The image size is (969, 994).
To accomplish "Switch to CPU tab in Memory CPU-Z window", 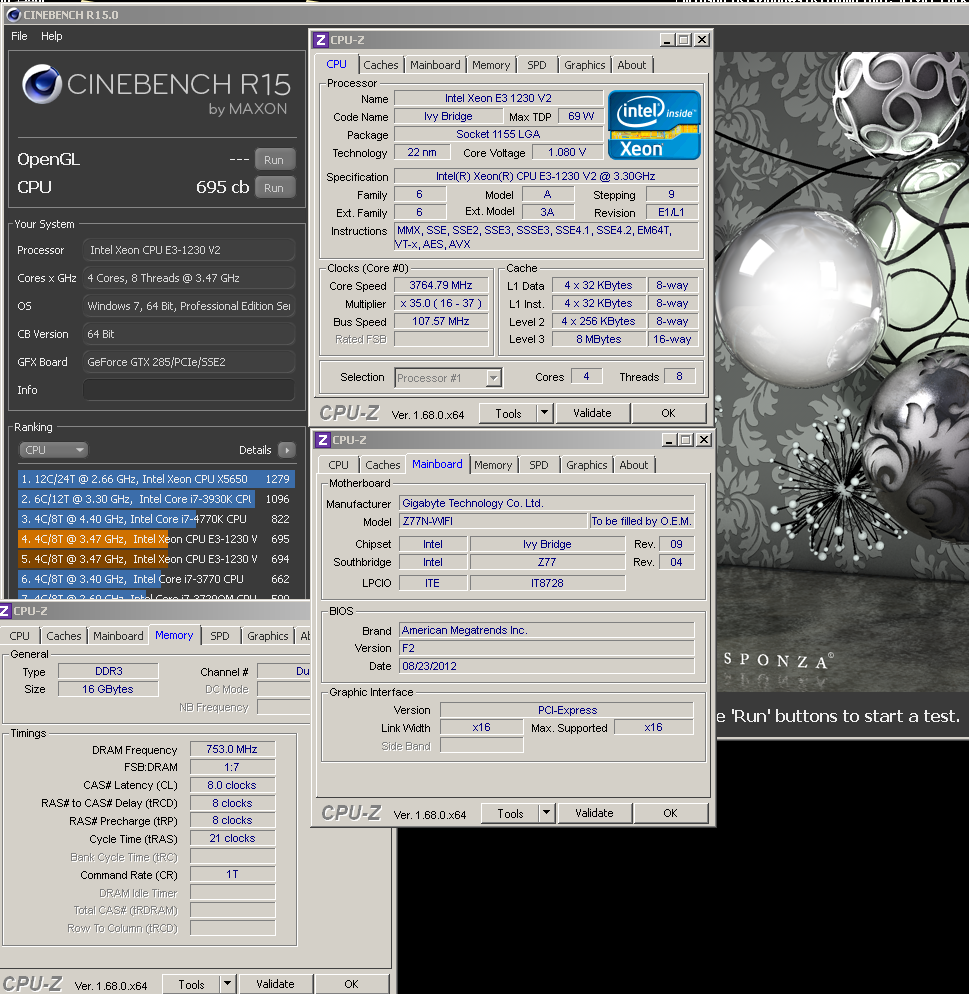I will pos(20,636).
